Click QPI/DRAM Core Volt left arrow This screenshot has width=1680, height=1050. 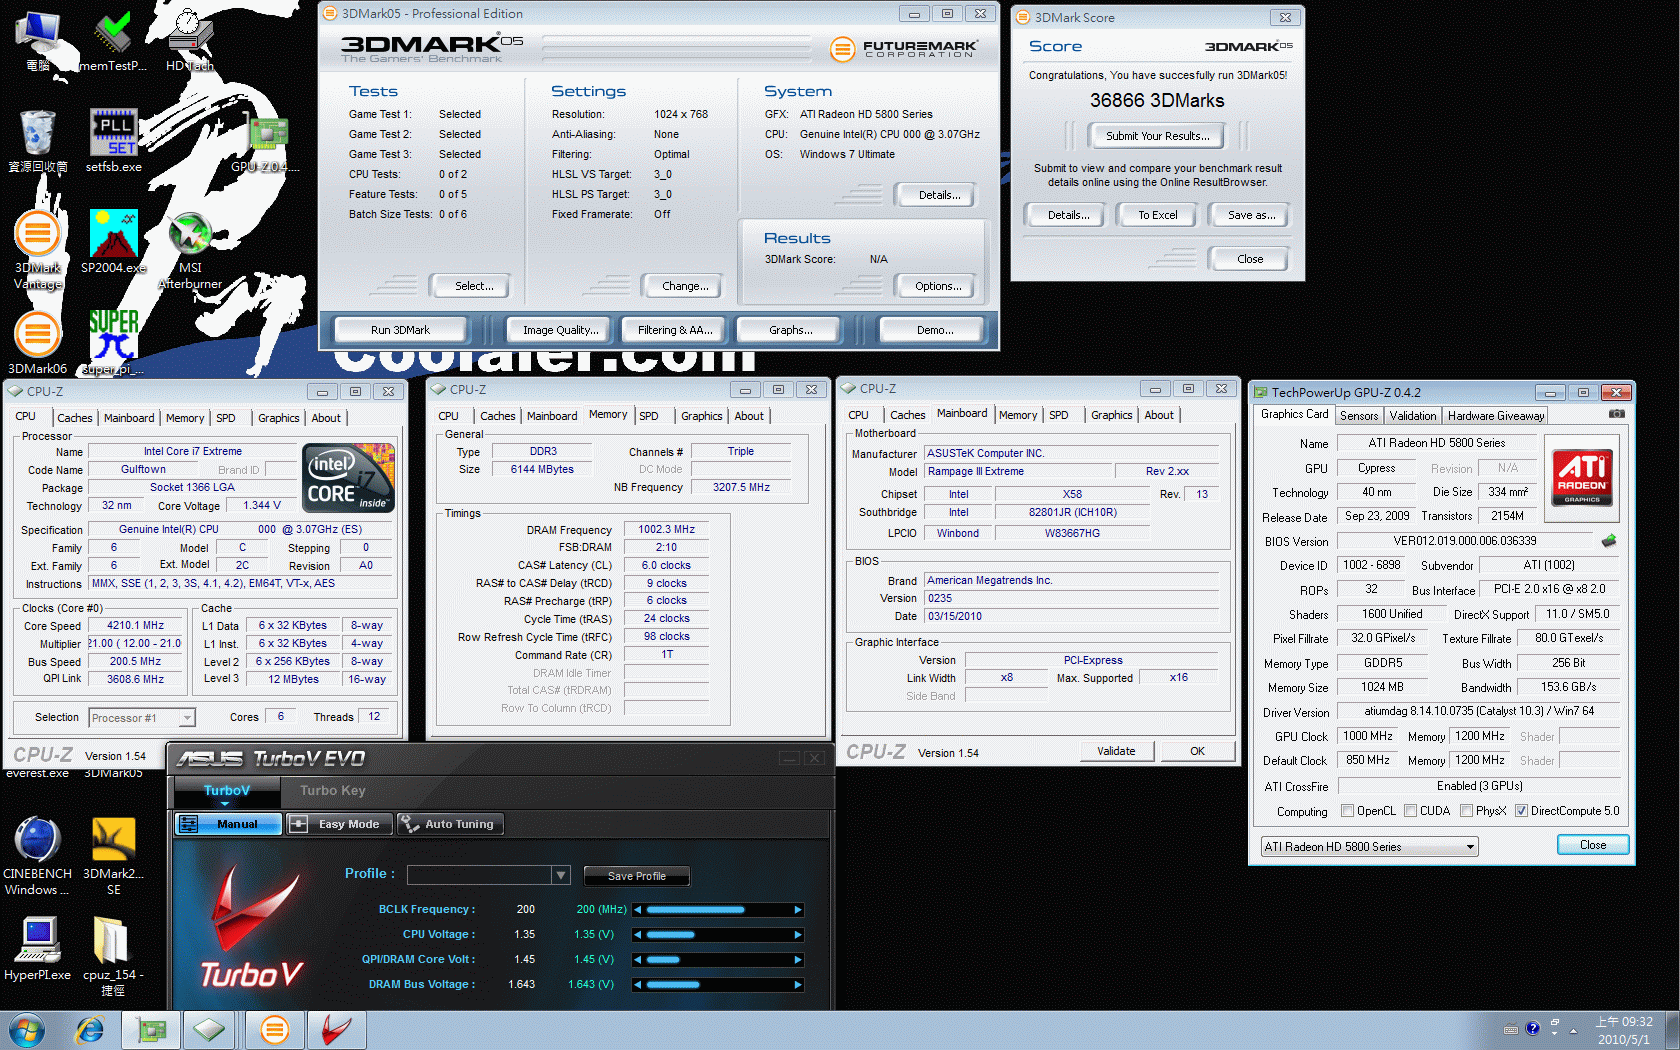(x=638, y=960)
